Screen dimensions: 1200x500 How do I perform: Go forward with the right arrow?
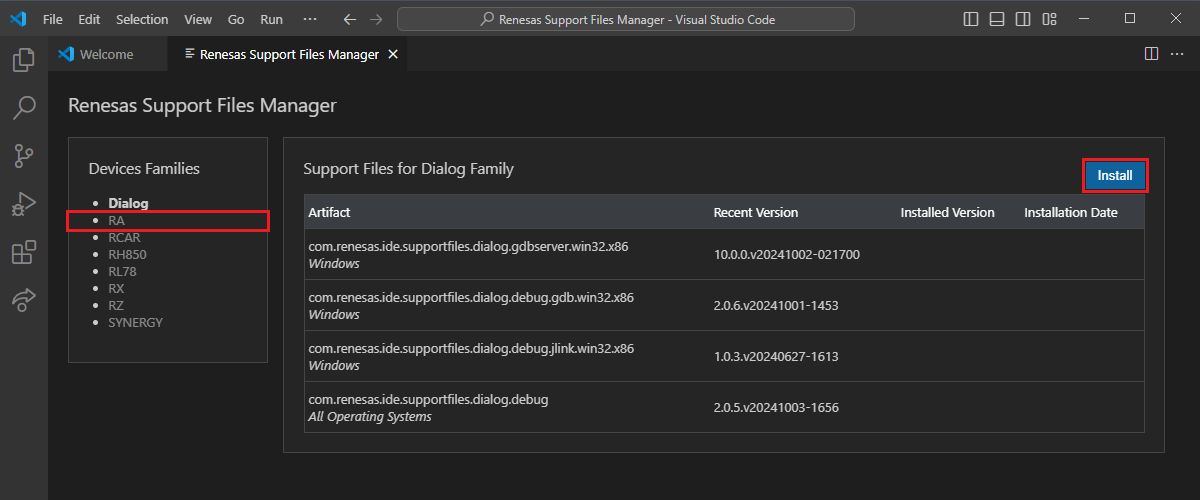pyautogui.click(x=375, y=19)
